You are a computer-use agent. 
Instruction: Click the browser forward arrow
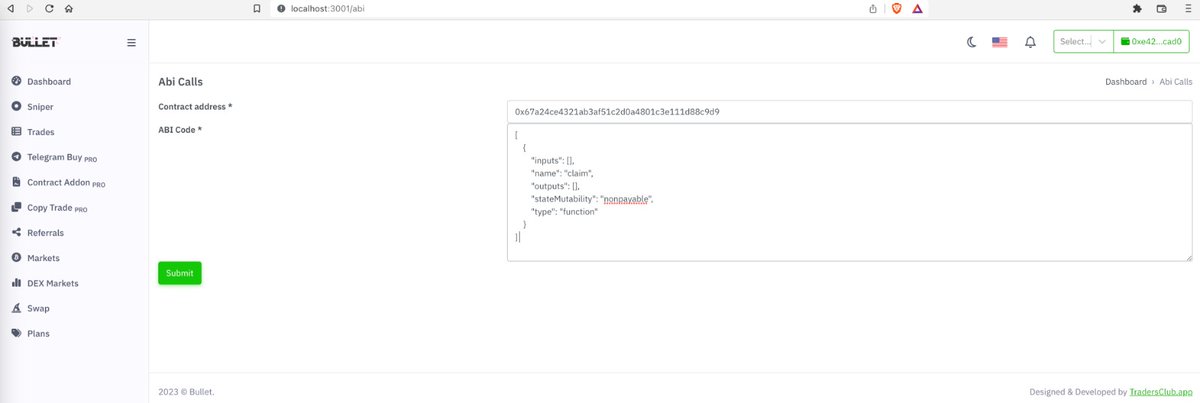pos(29,8)
